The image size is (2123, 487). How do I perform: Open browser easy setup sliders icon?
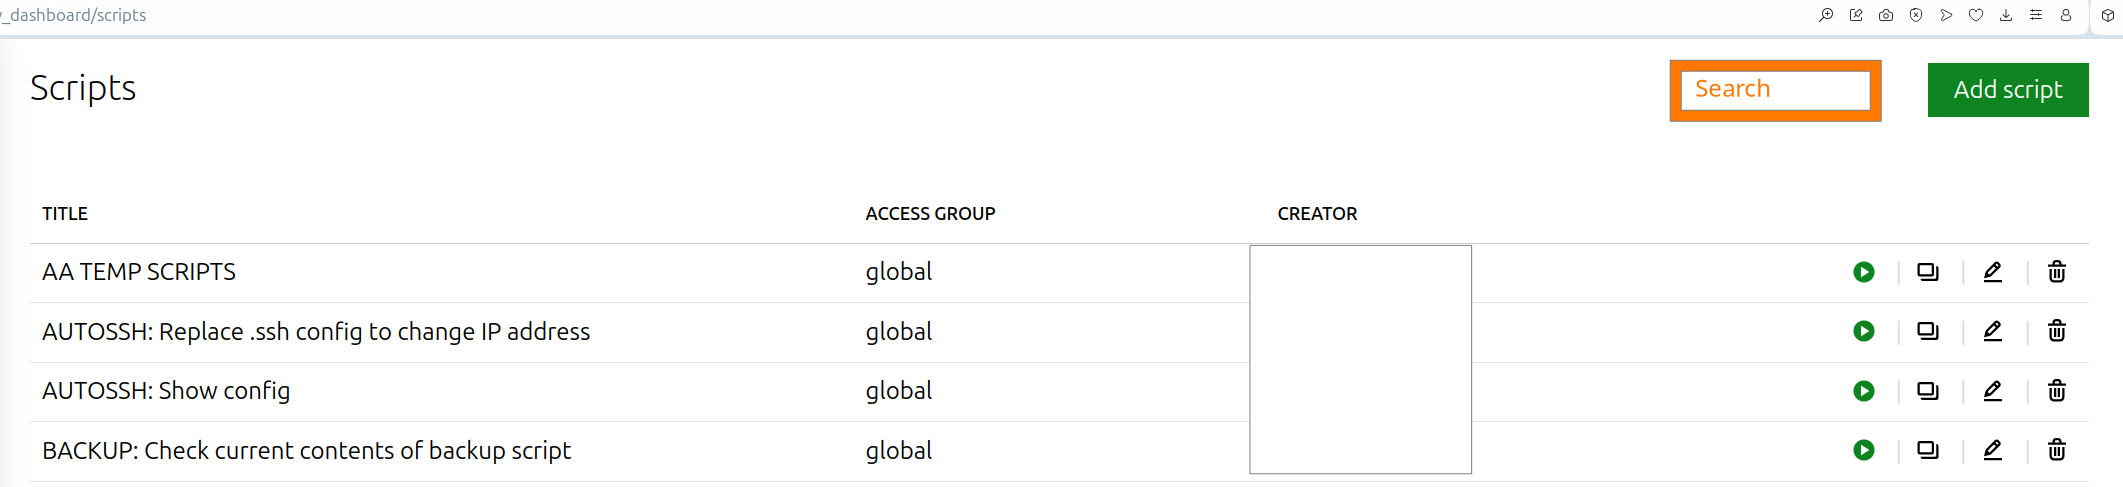click(2035, 15)
